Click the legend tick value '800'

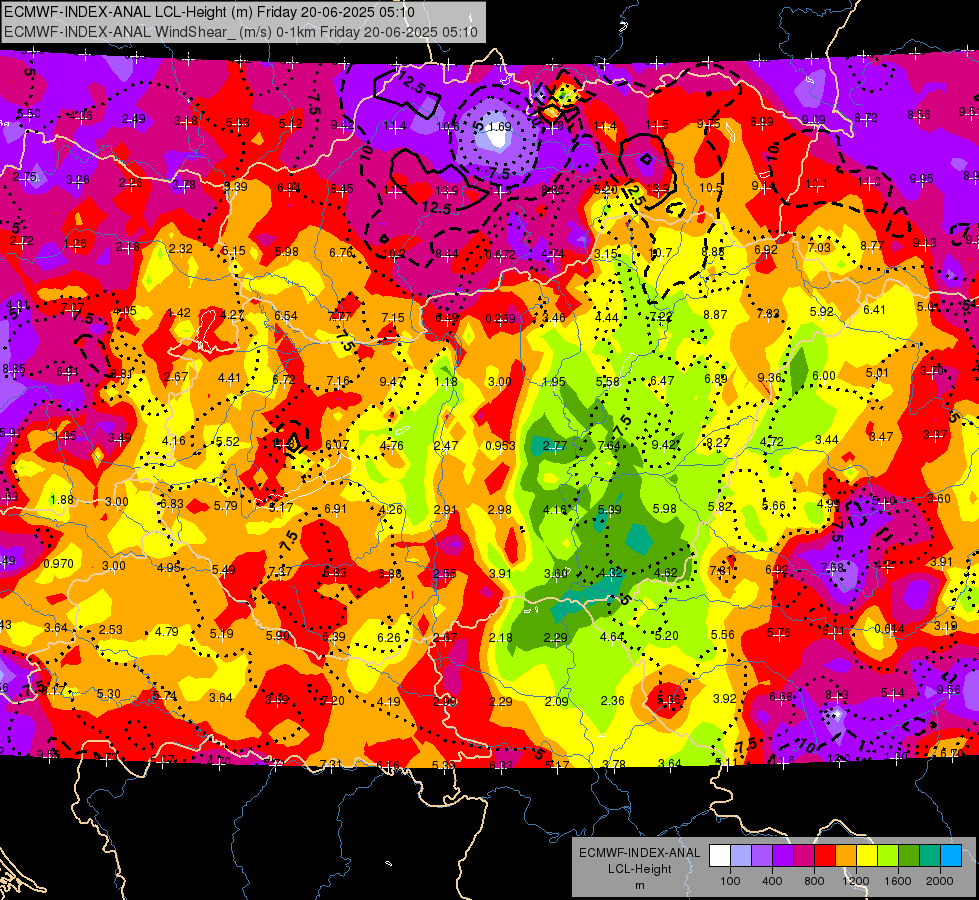click(814, 881)
